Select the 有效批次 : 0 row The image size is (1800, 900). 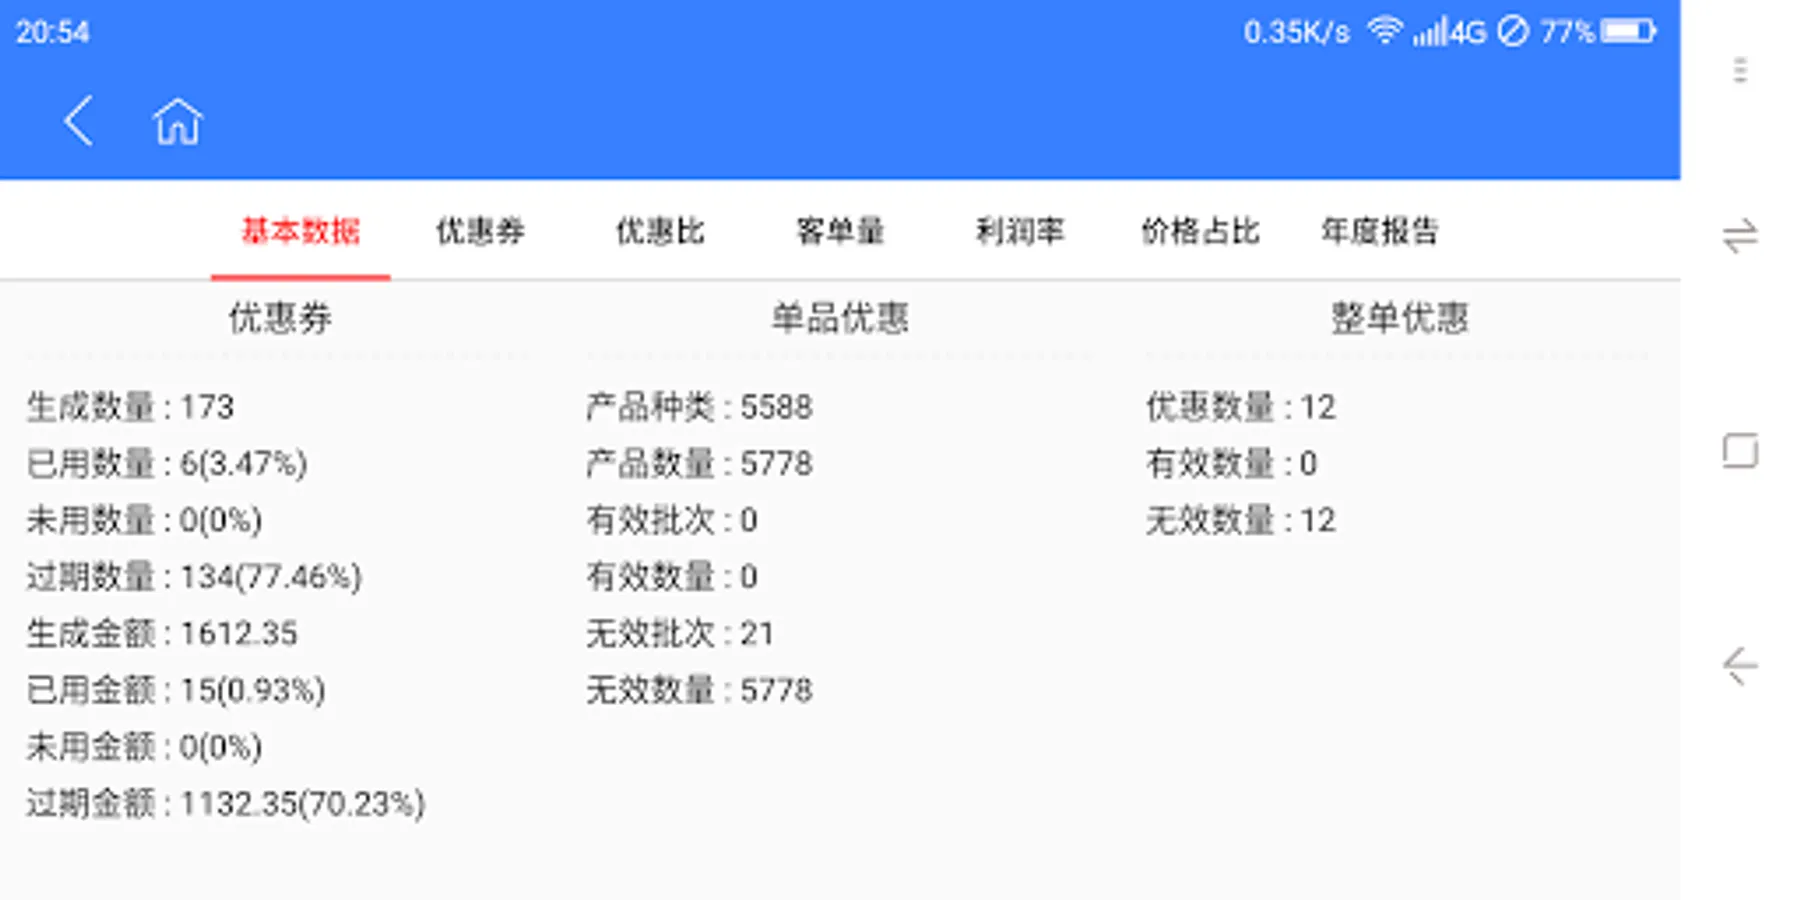pos(672,520)
